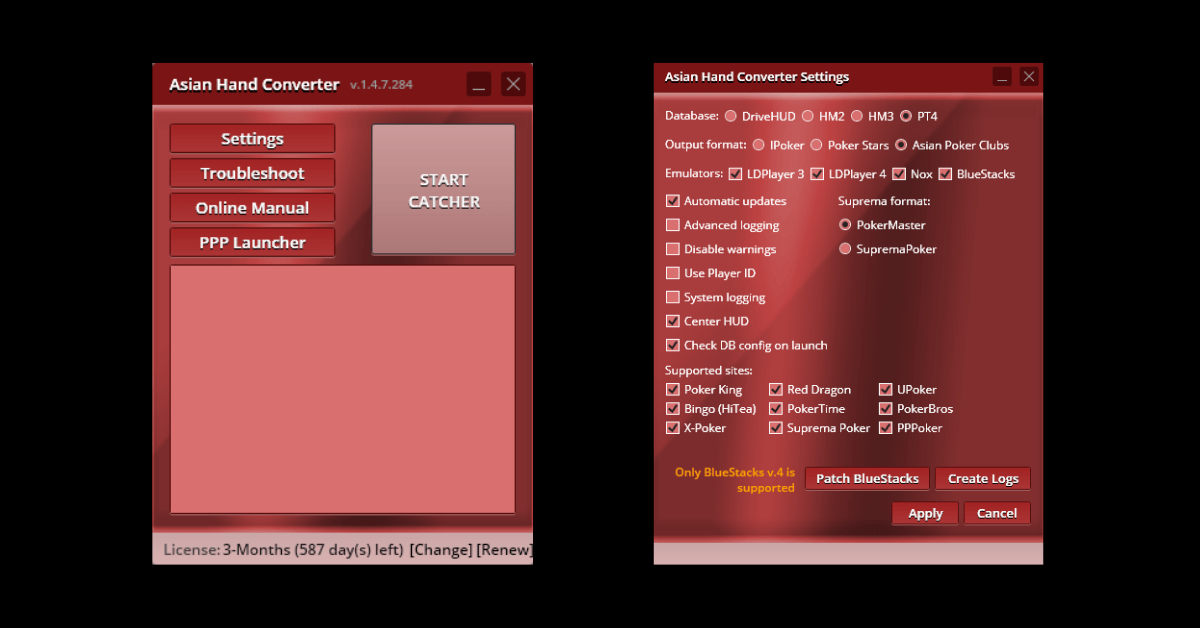1200x628 pixels.
Task: Toggle BlueStacks emulator checkbox
Action: [945, 174]
